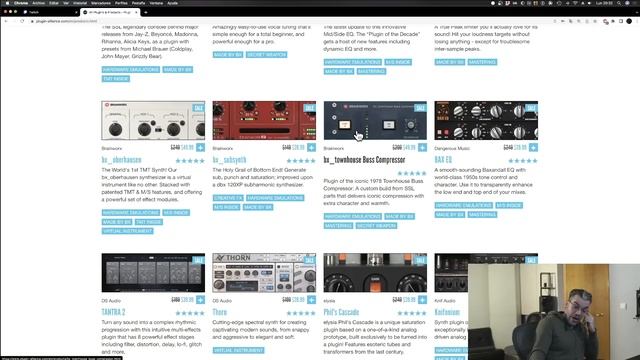Open the Ventana menu
Image resolution: width=640 pixels, height=360 pixels.
pyautogui.click(x=156, y=3)
